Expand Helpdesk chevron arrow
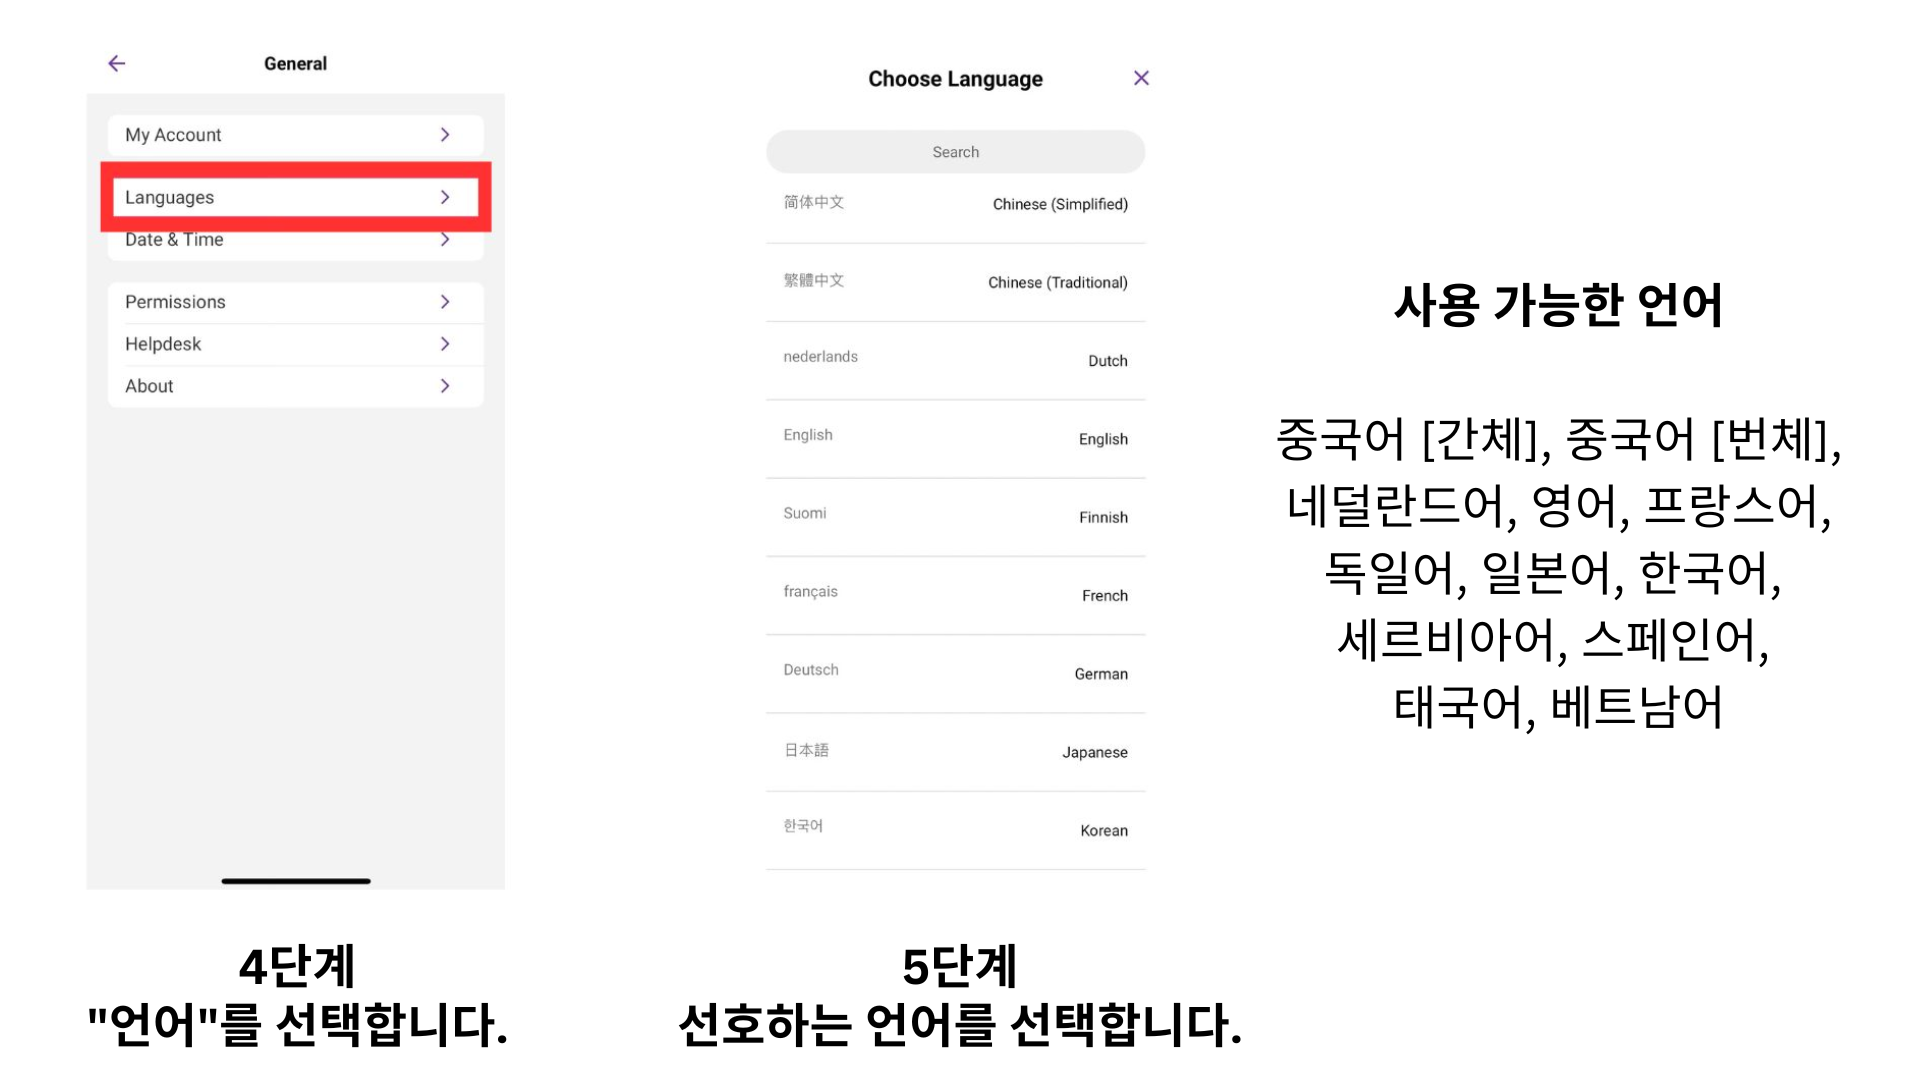The image size is (1920, 1080). point(445,344)
